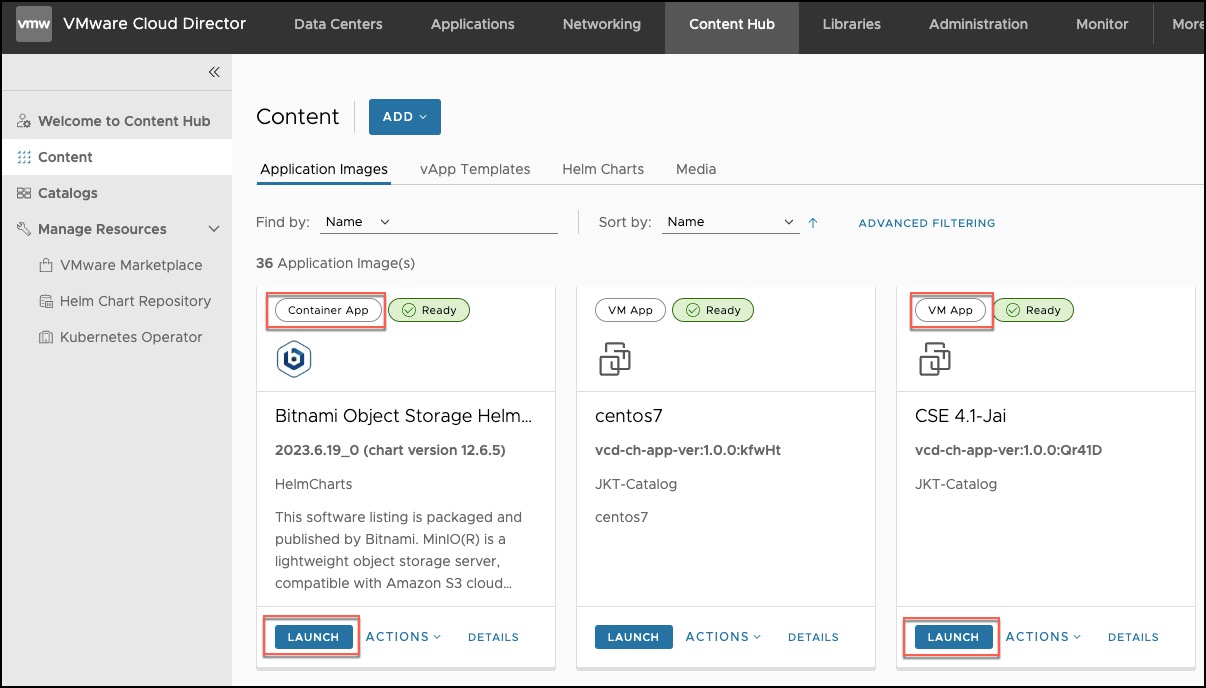The height and width of the screenshot is (688, 1206).
Task: Open the Sort by Name dropdown
Action: pos(730,222)
